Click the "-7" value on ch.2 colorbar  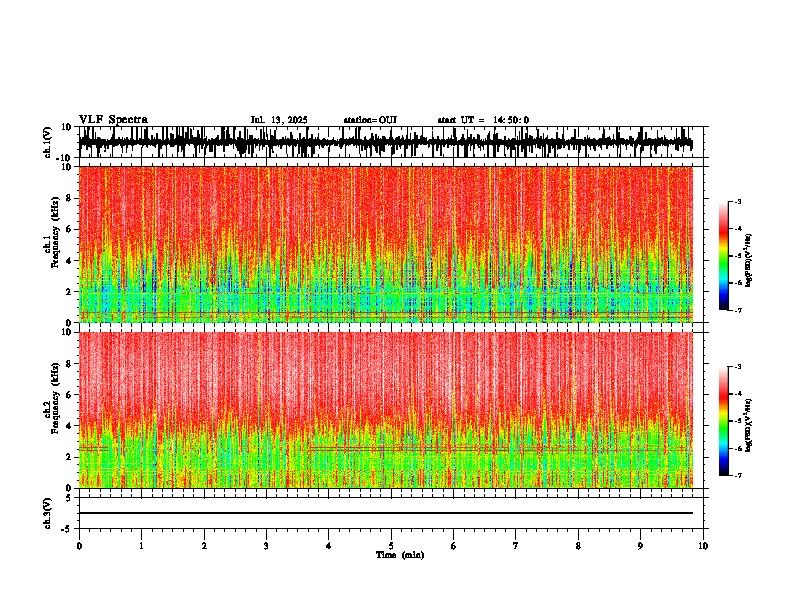[x=737, y=475]
